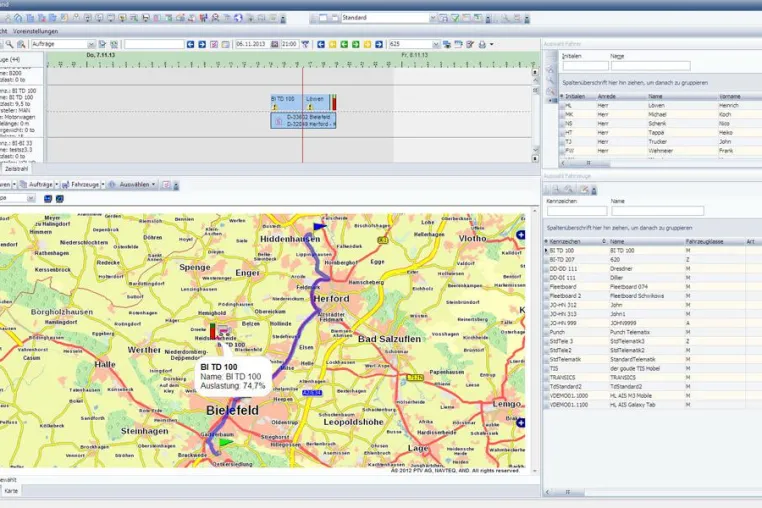Viewport: 762px width, 508px height.
Task: Click the blue plus button at the map's lower right
Action: [520, 422]
